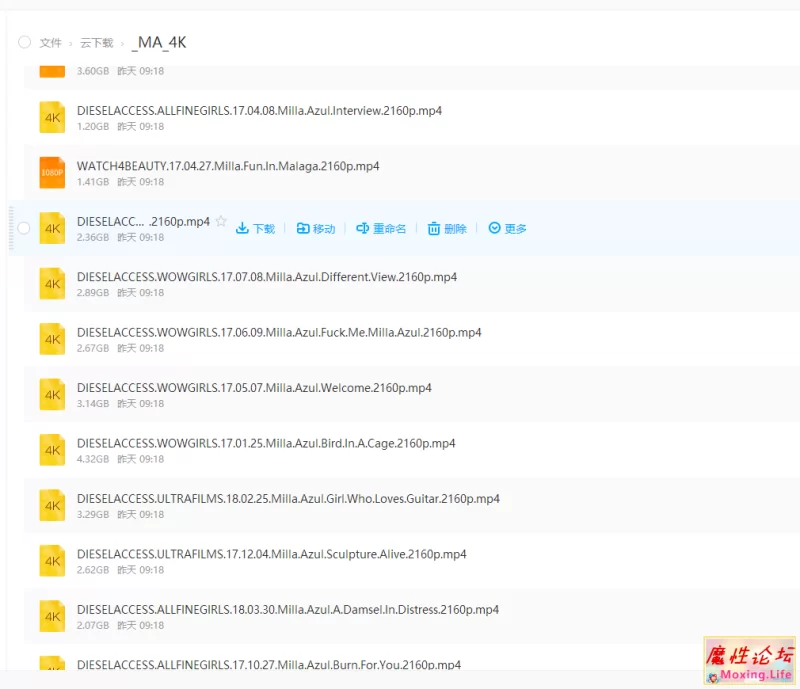800x689 pixels.
Task: Click the 4K icon of the 1.20GB Interview file
Action: click(x=52, y=117)
